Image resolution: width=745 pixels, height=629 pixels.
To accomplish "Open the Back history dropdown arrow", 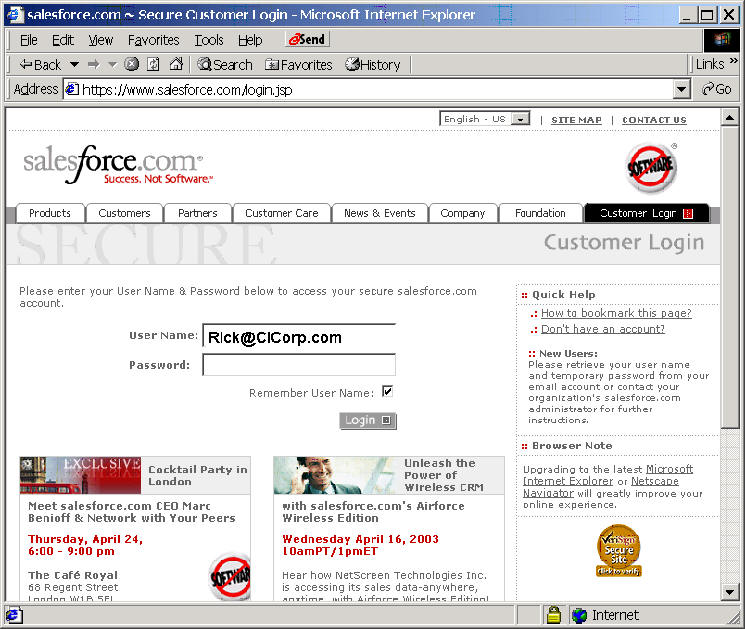I will click(x=74, y=64).
